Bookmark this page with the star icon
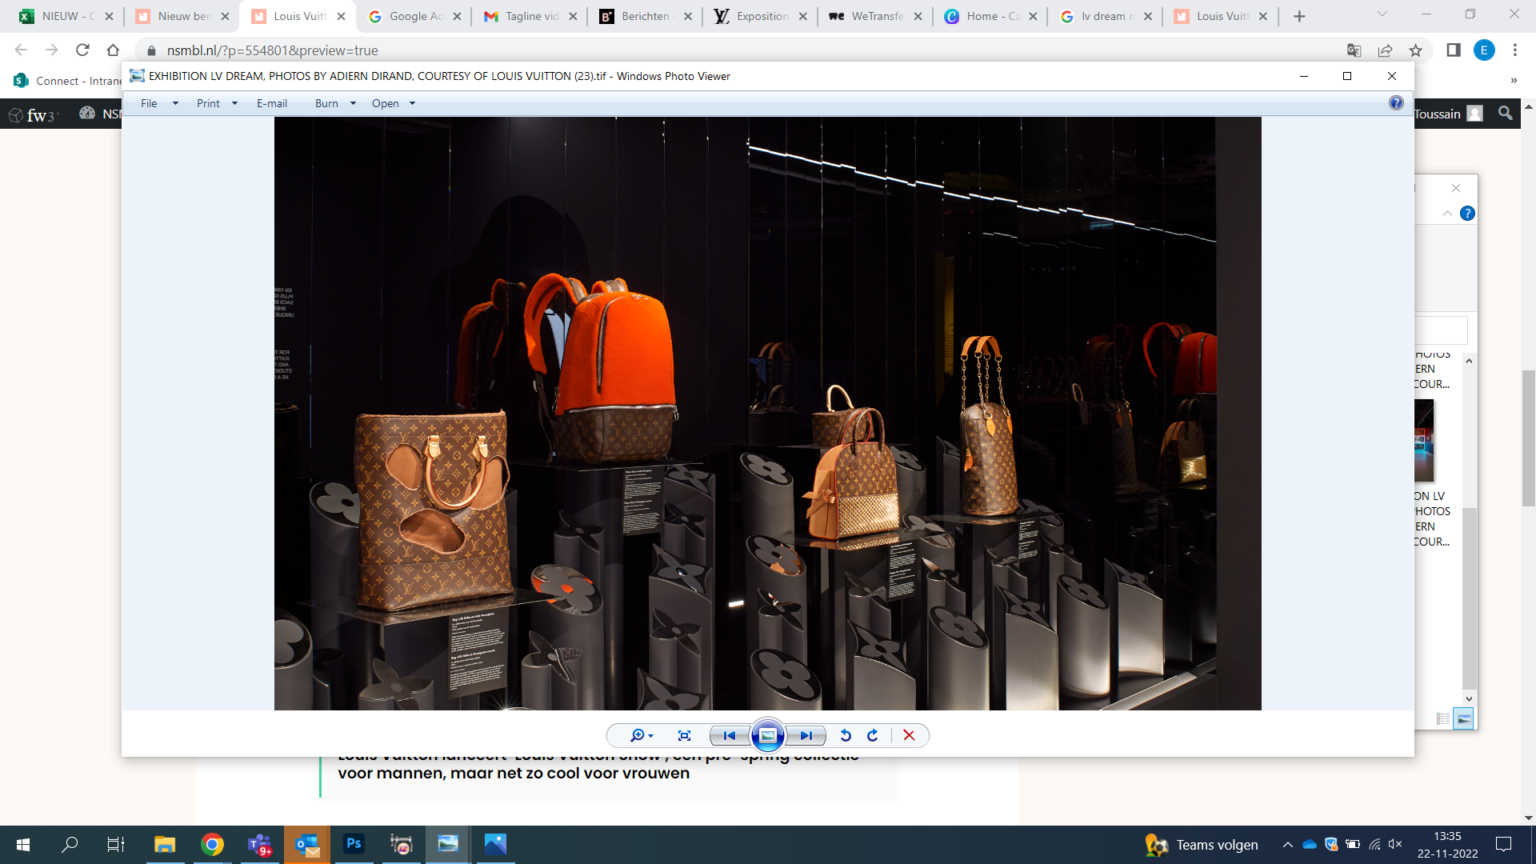Screen dimensions: 1536x864 (x=1415, y=50)
